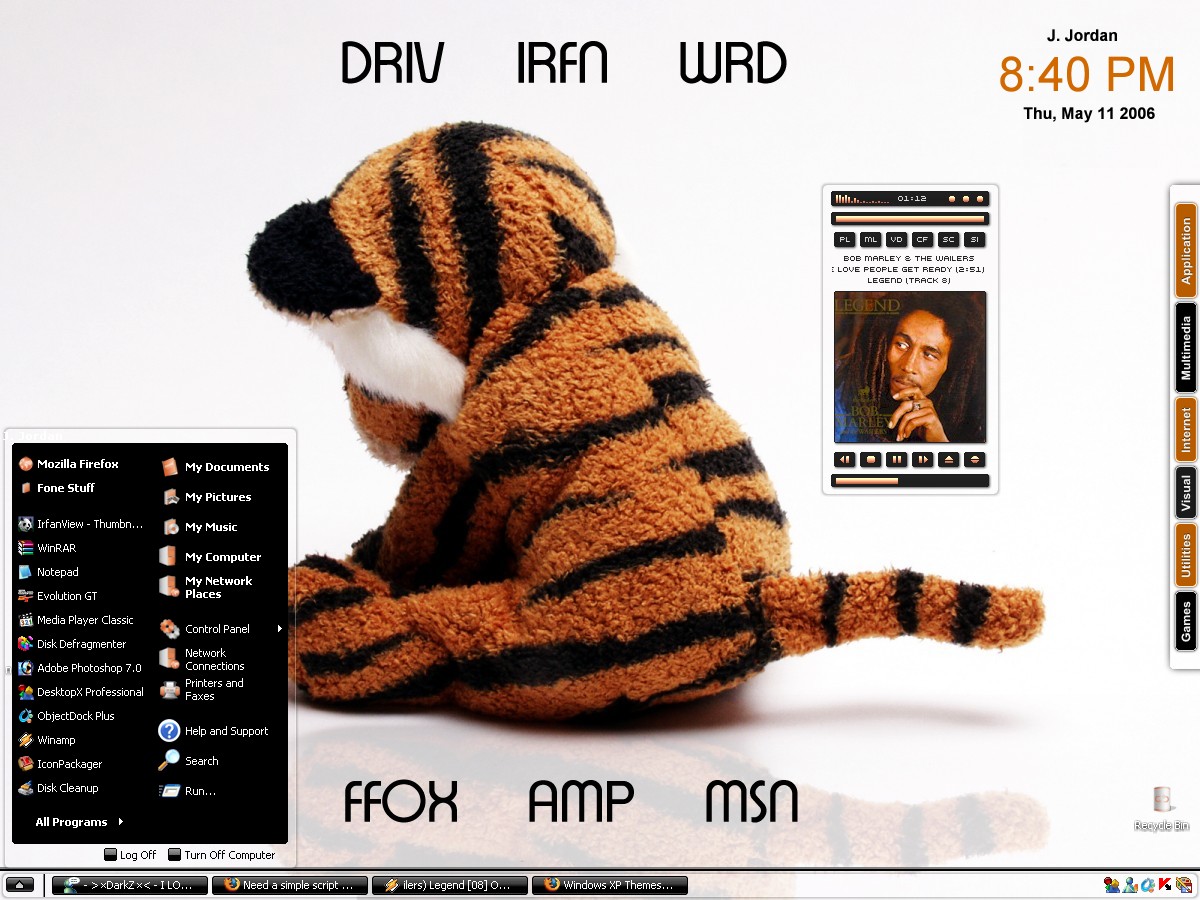The image size is (1200, 900).
Task: Switch to the Visual tab
Action: (1186, 493)
